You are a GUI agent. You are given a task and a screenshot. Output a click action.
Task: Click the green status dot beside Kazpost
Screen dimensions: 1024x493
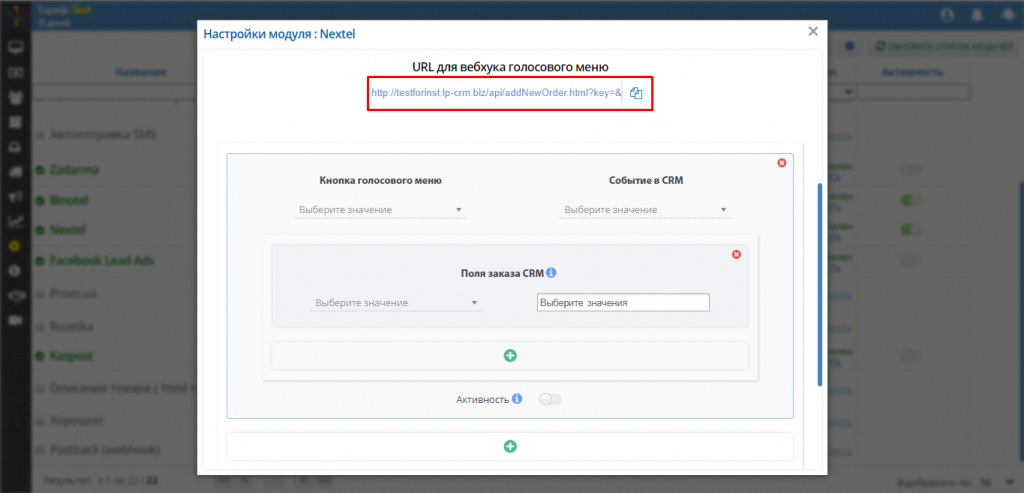coord(39,357)
